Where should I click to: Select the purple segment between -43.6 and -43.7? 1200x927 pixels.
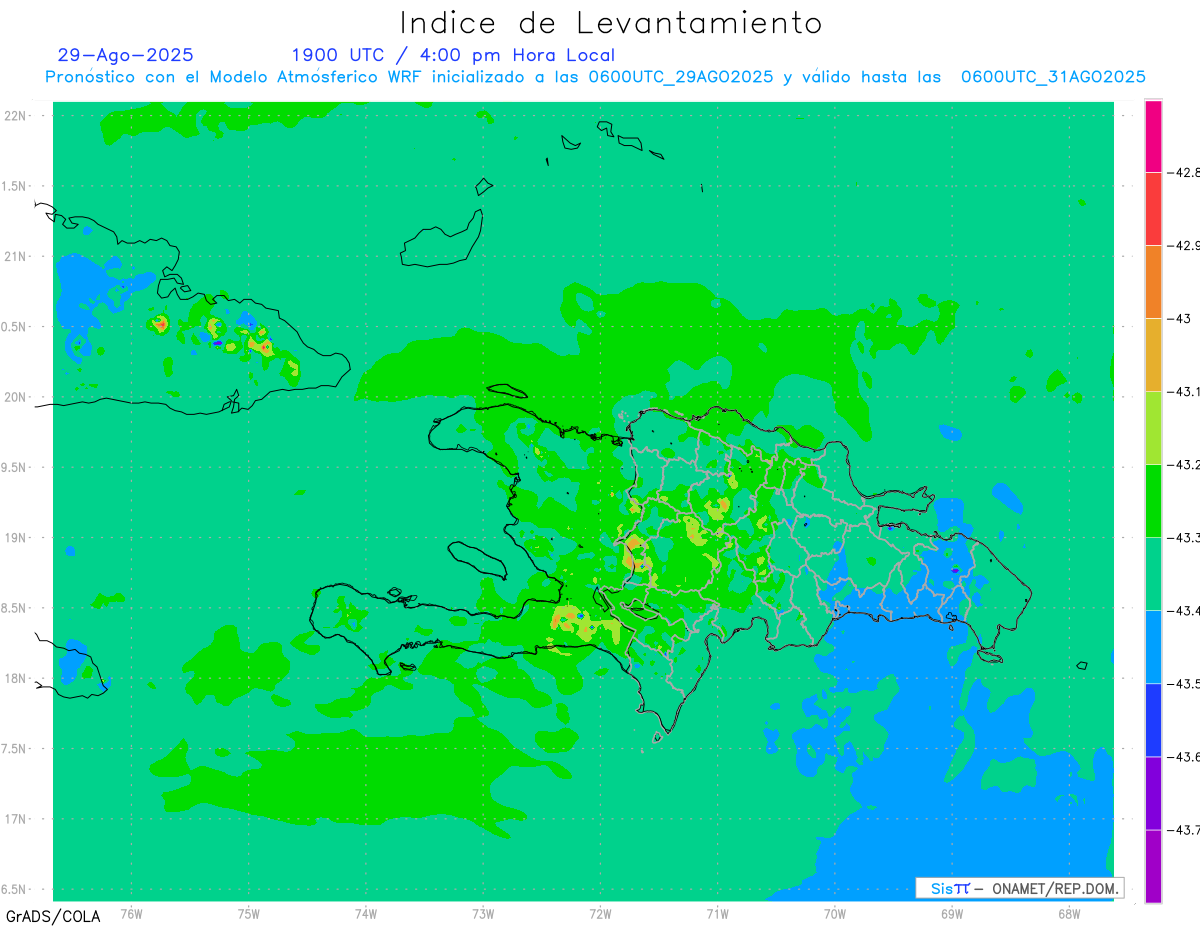[x=1153, y=793]
